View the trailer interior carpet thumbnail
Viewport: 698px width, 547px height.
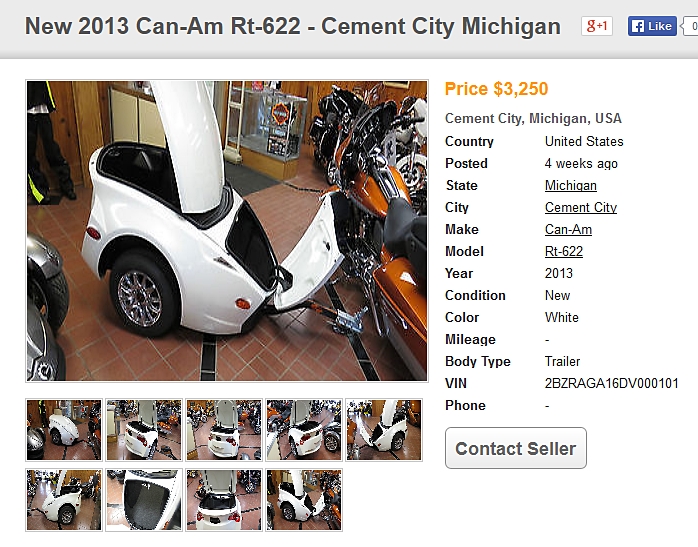click(x=144, y=500)
